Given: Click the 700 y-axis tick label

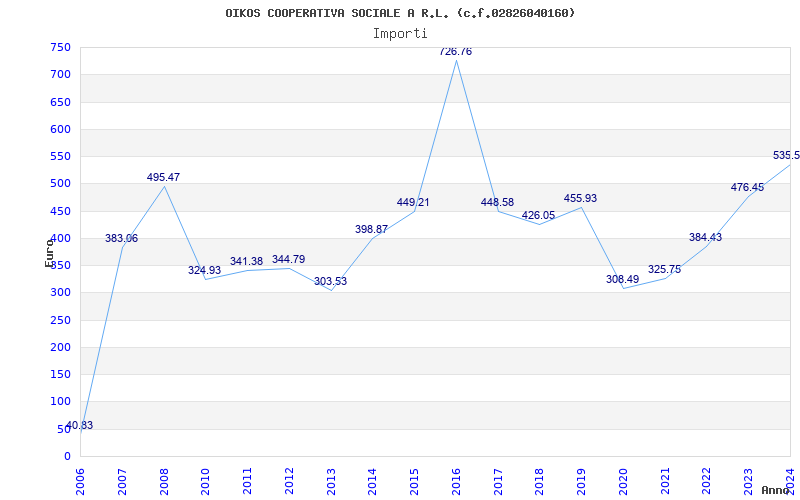Looking at the screenshot, I should coord(60,75).
